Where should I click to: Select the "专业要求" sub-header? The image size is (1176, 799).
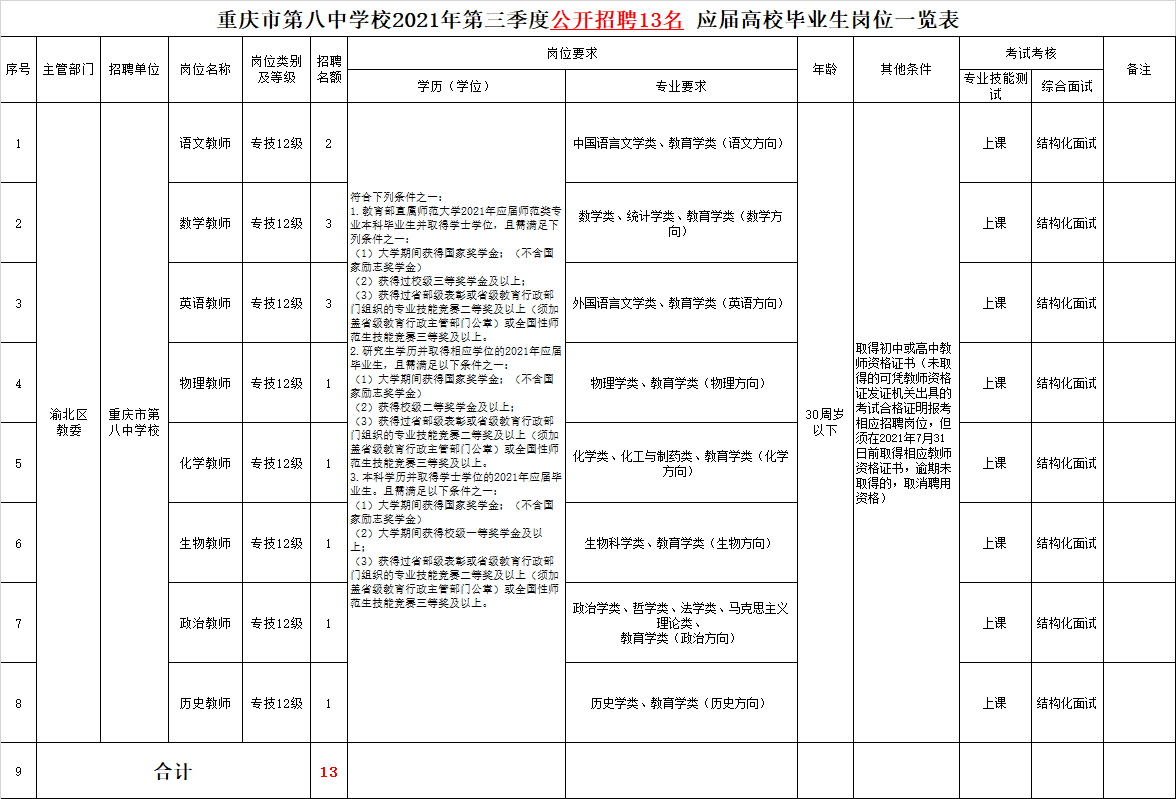pos(681,86)
